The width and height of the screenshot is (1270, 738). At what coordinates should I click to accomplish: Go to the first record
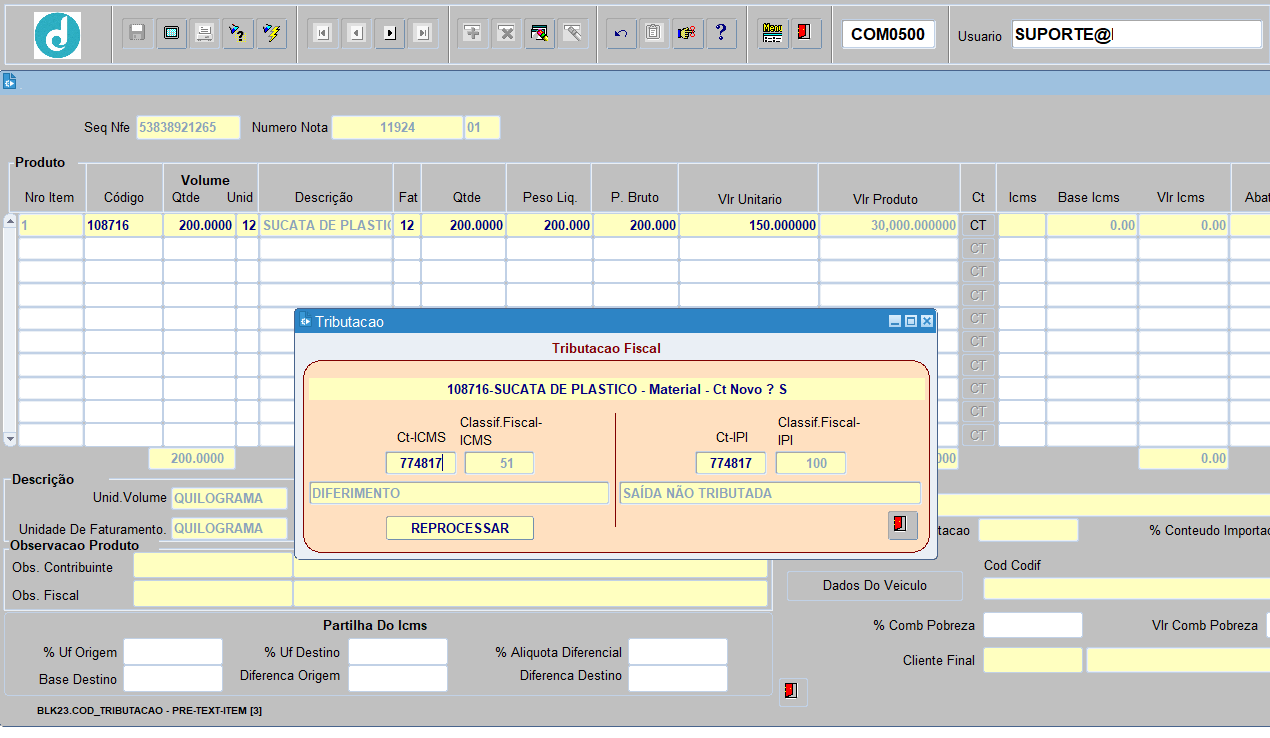click(x=322, y=33)
